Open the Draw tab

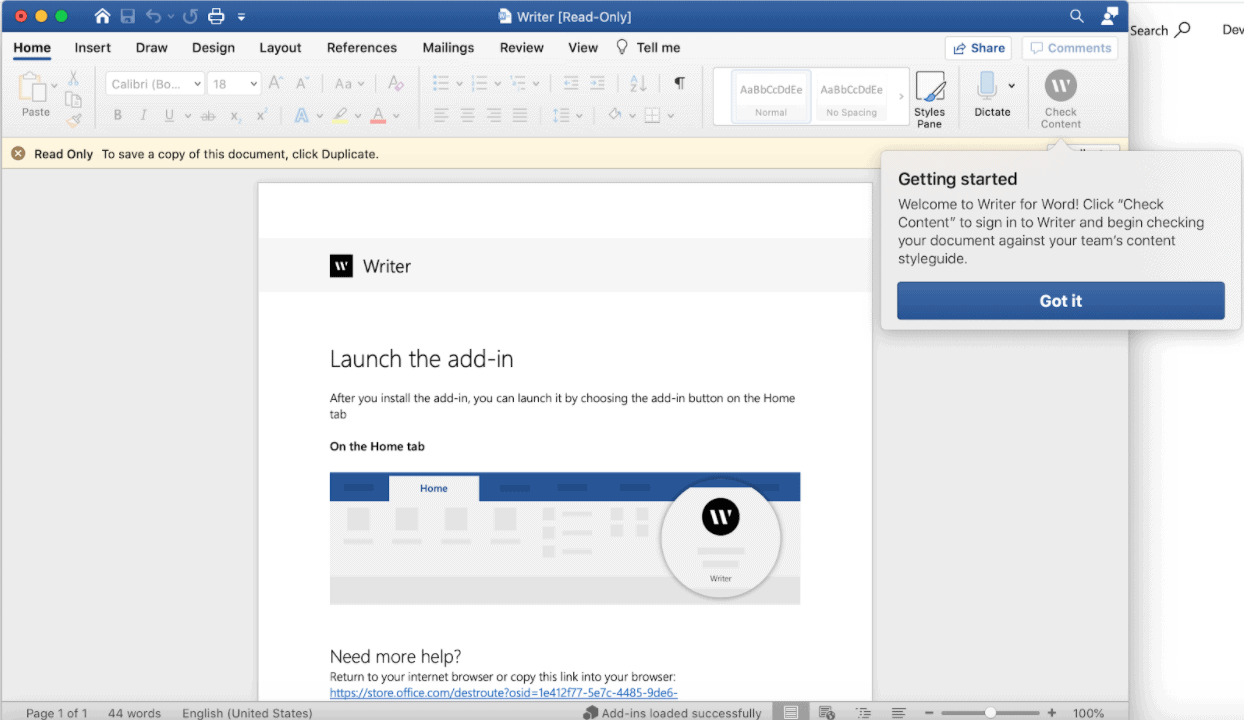click(x=152, y=47)
